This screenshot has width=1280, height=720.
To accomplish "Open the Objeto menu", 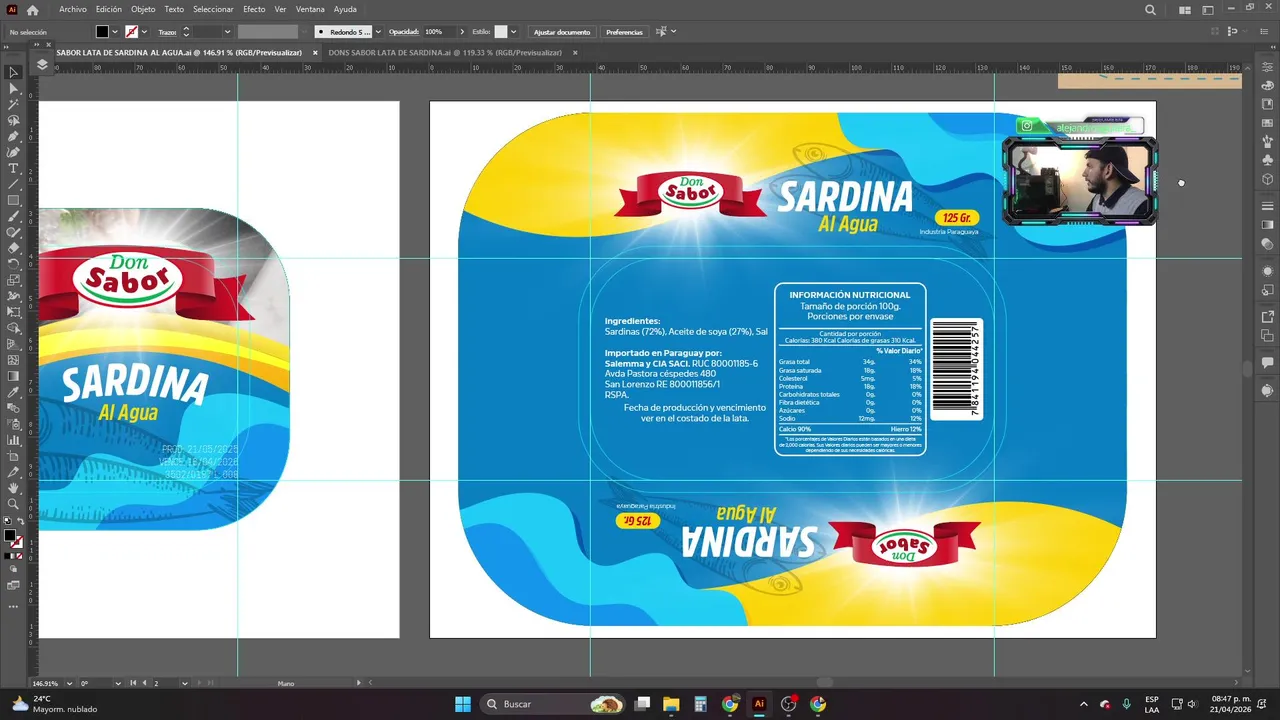I will pos(143,9).
